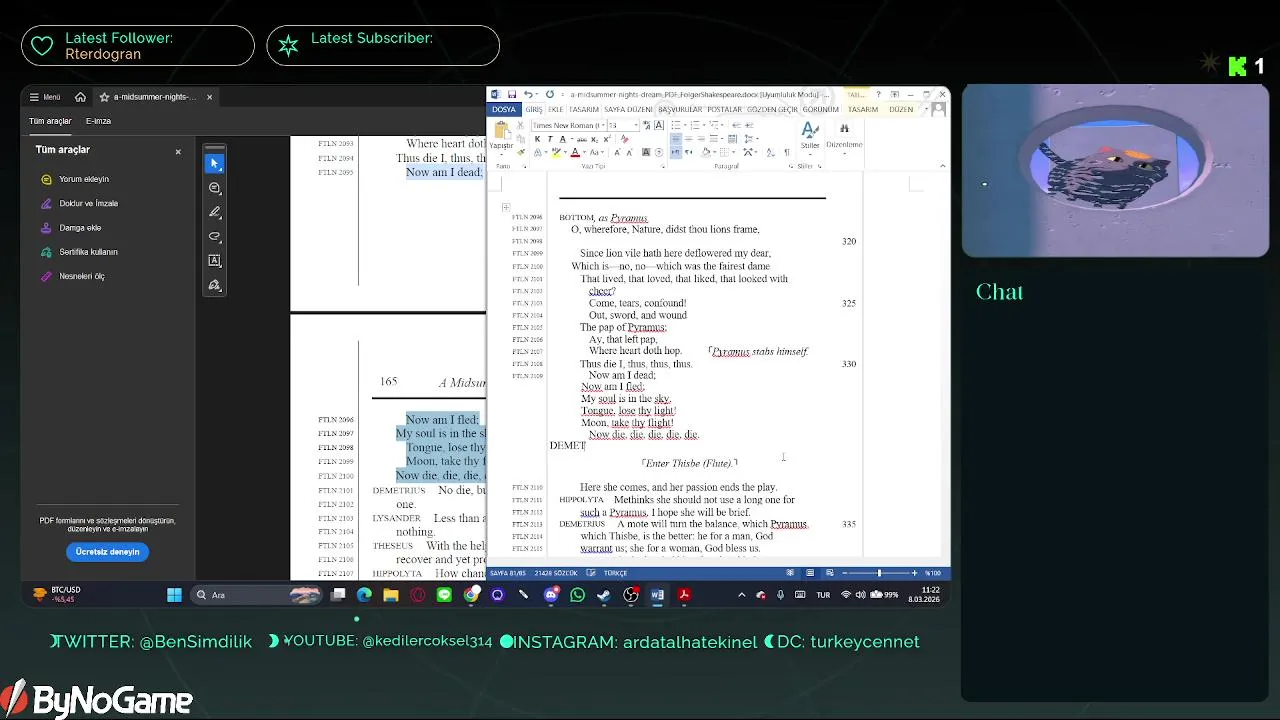
Task: Toggle bold K formatting in Word
Action: point(537,139)
